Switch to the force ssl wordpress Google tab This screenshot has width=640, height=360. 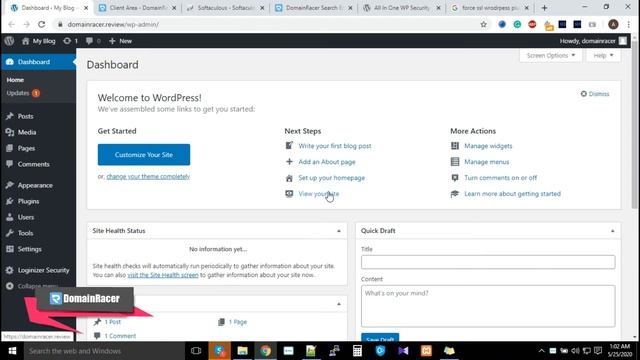[490, 8]
